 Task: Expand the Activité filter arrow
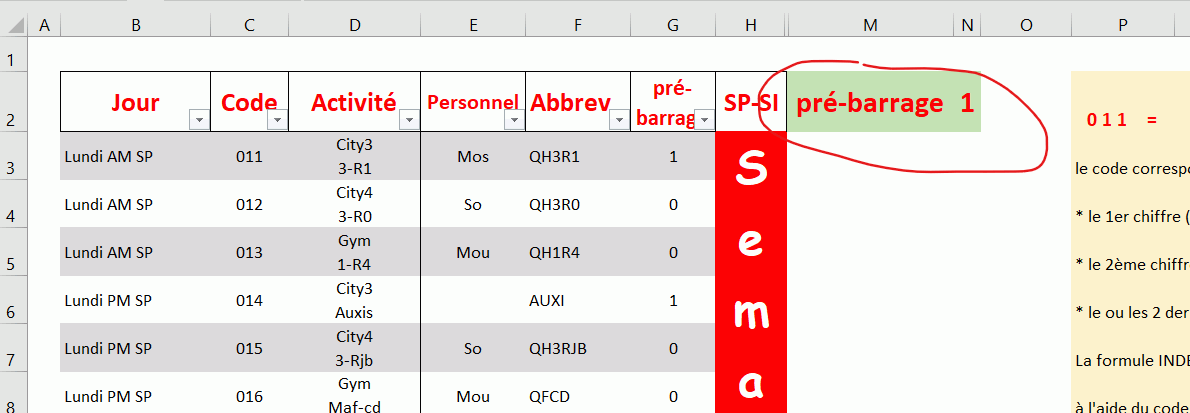409,120
